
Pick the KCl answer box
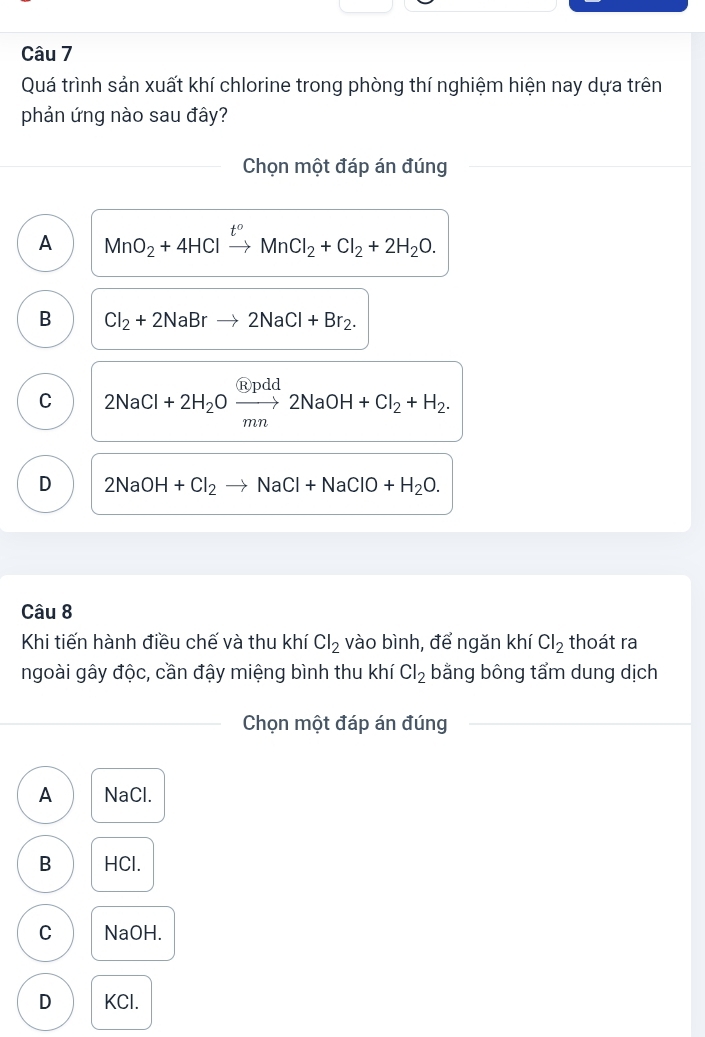pos(122,1002)
